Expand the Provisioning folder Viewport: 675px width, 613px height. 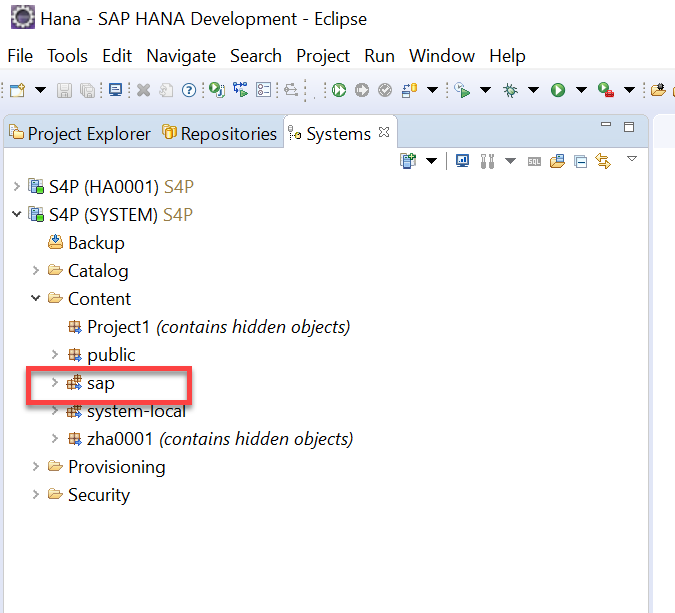coord(36,466)
